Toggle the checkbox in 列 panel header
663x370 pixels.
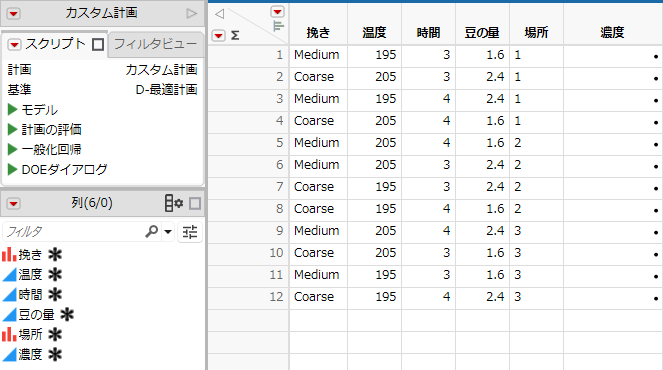coord(195,204)
